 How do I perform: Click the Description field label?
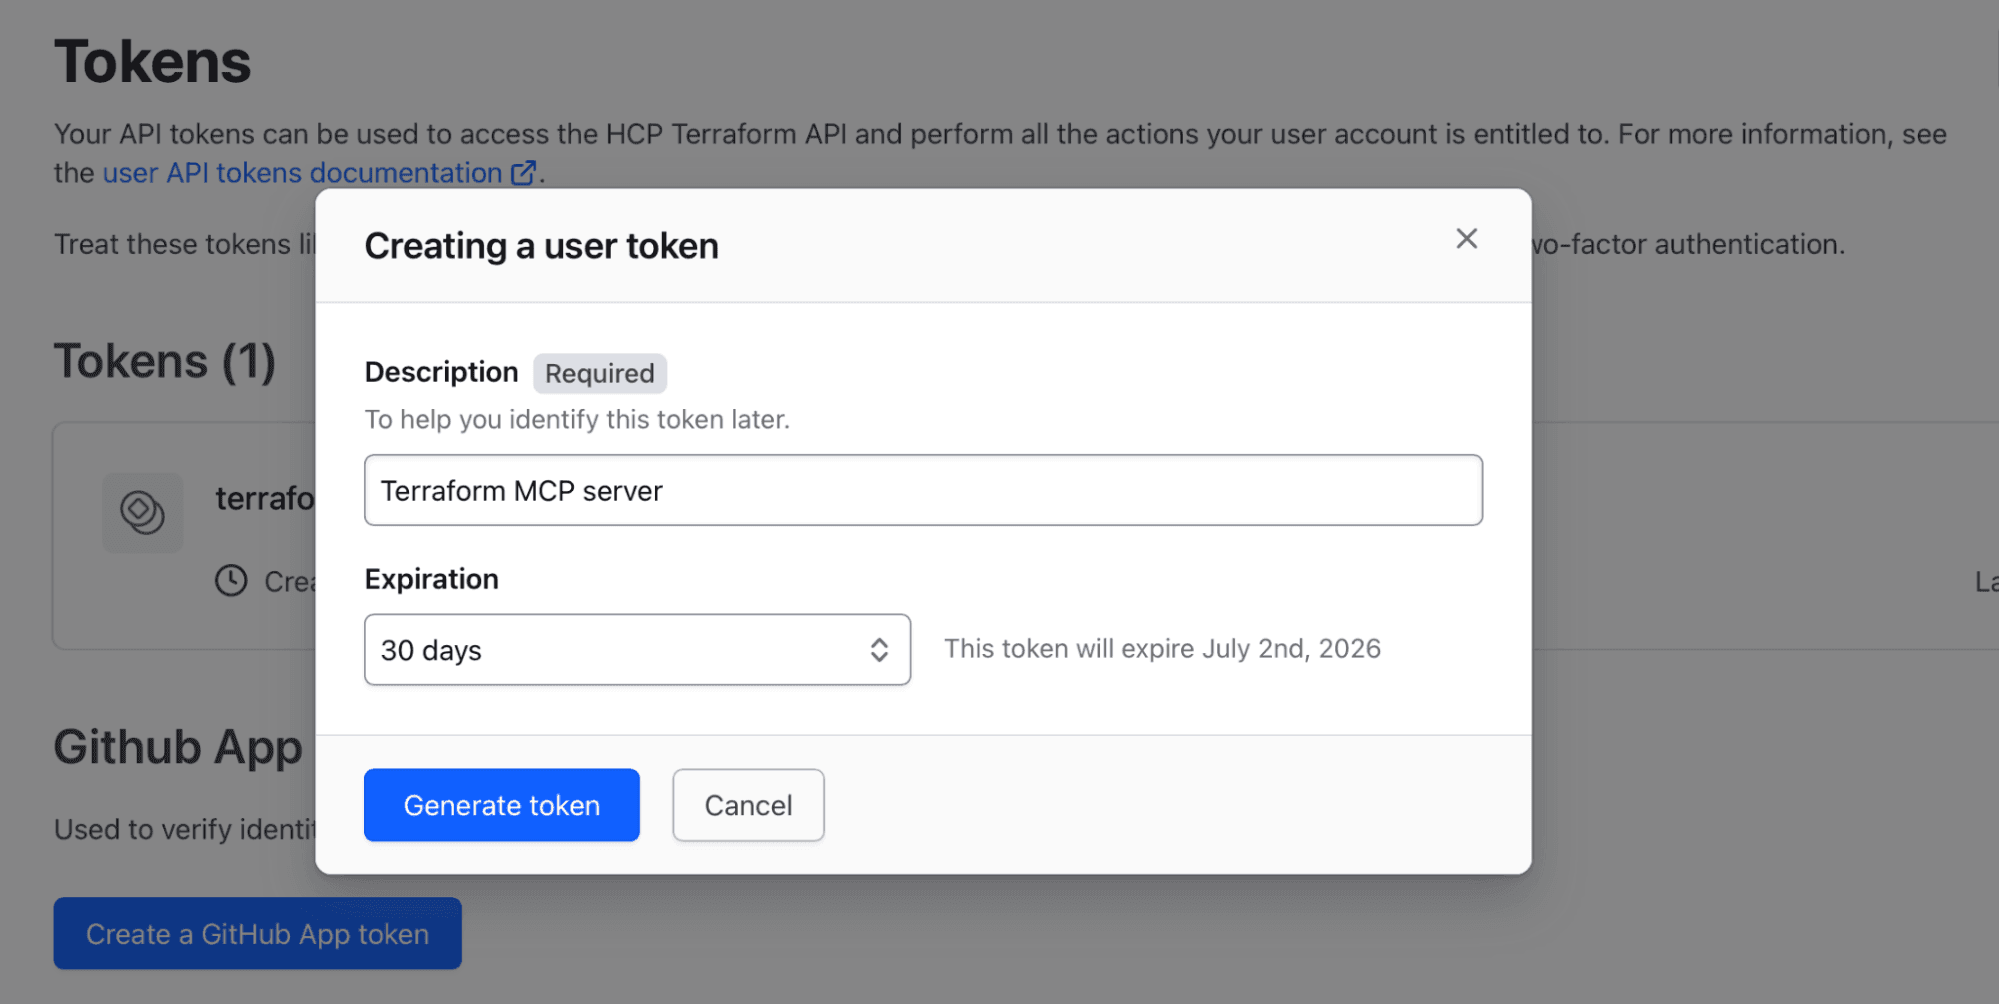coord(441,372)
